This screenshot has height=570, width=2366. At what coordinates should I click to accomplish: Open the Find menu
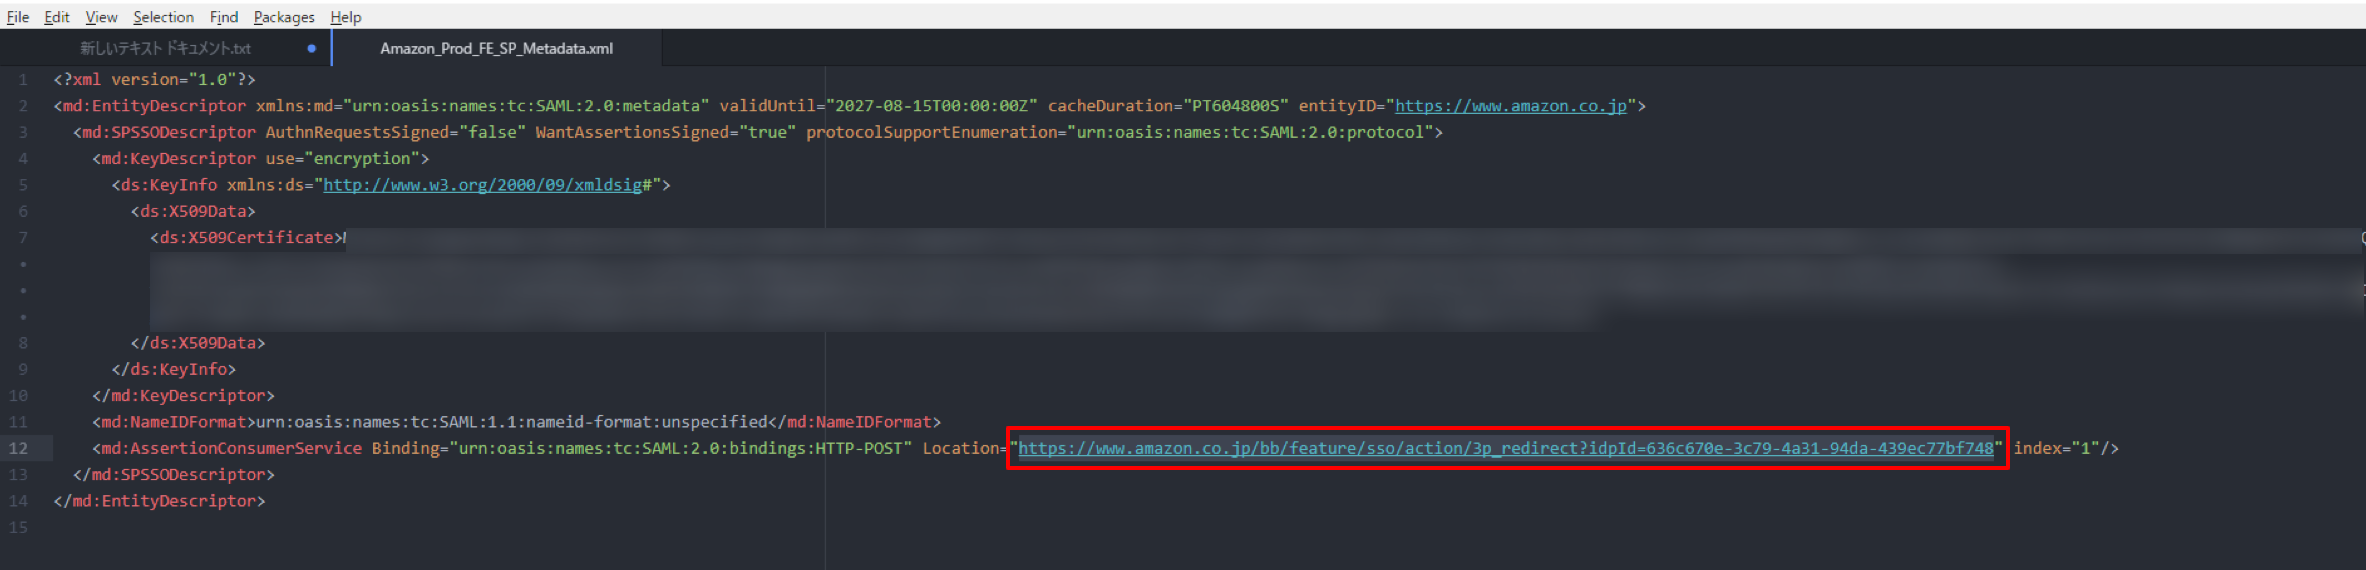click(224, 17)
